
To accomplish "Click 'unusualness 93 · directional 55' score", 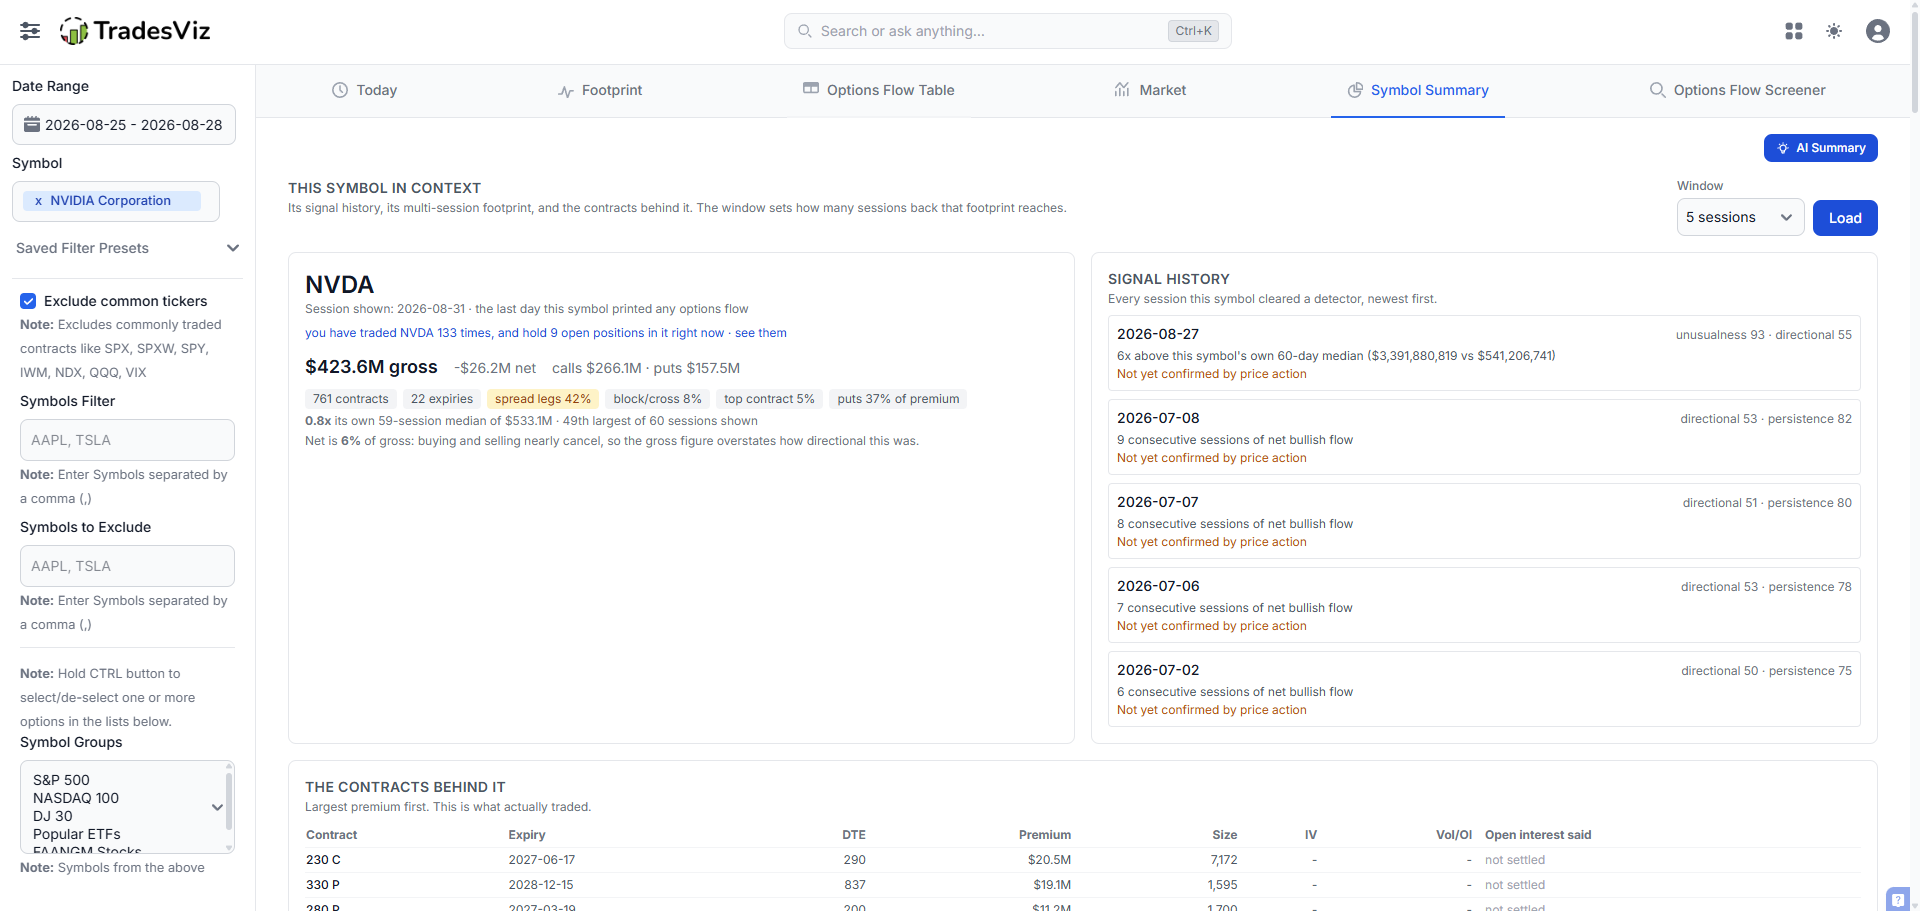I will click(1764, 335).
